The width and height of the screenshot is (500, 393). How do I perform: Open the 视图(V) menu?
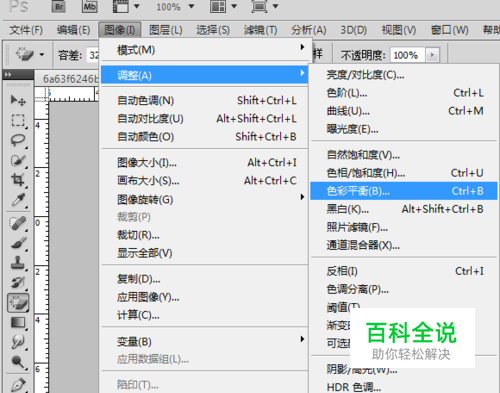pos(399,30)
